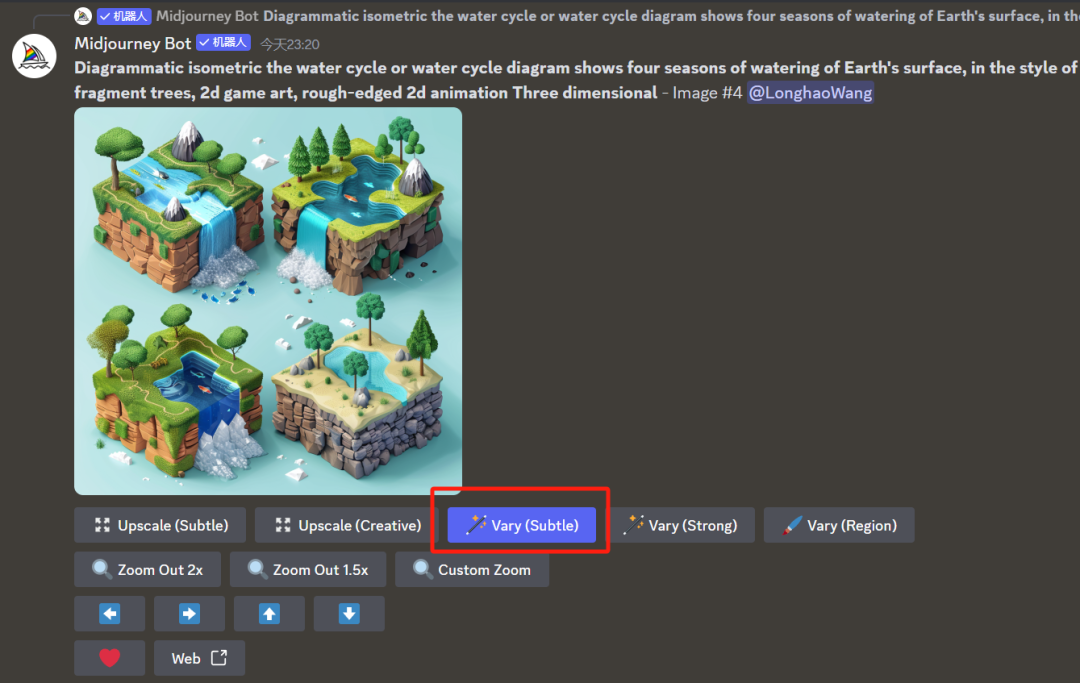This screenshot has height=683, width=1080.
Task: Click the Upscale (Subtle) button
Action: [160, 525]
